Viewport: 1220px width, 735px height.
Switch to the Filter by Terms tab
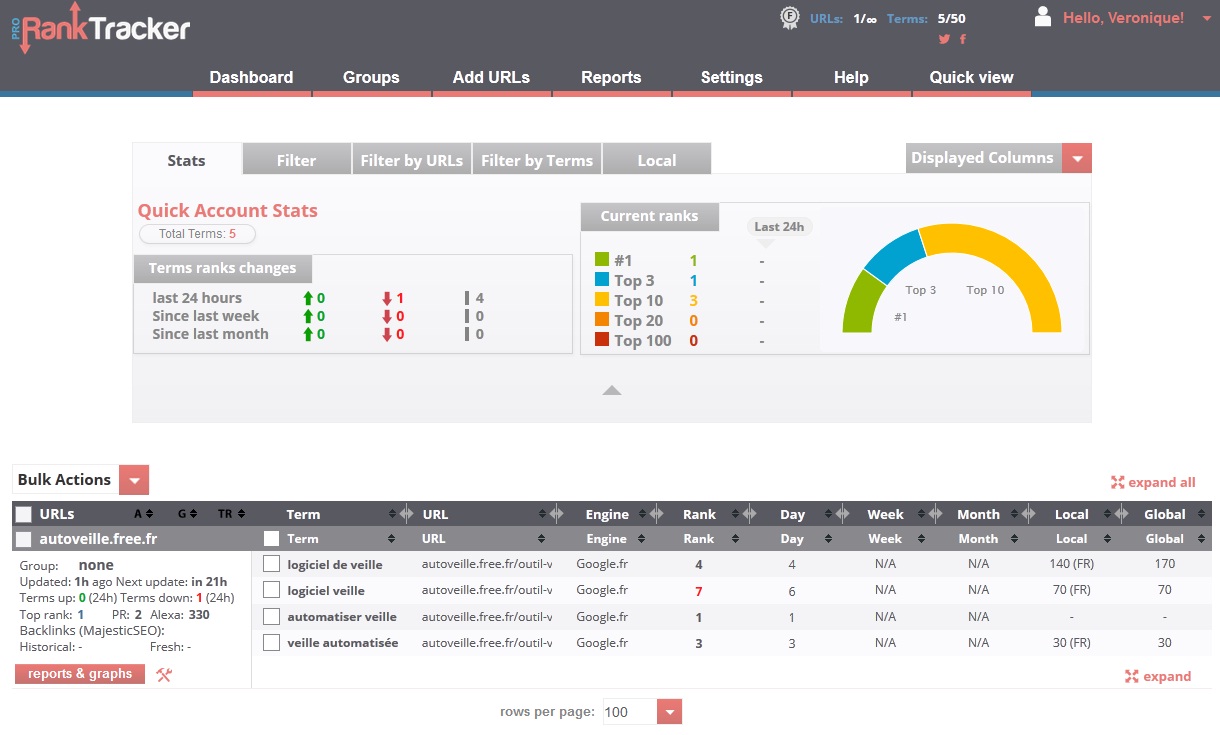537,160
